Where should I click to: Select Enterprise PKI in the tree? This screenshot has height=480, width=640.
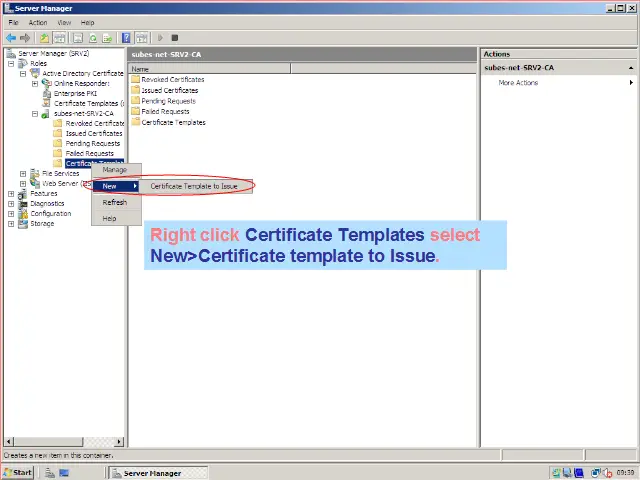pos(73,93)
